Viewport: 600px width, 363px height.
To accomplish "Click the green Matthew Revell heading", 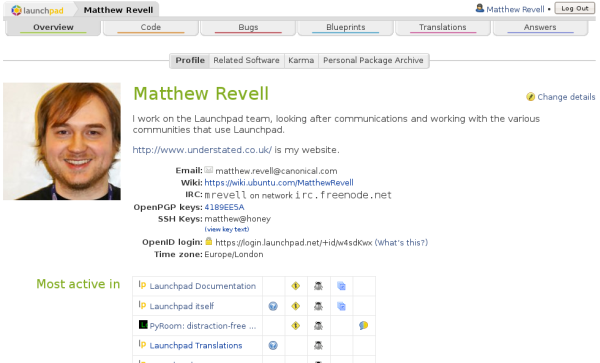I will (201, 94).
